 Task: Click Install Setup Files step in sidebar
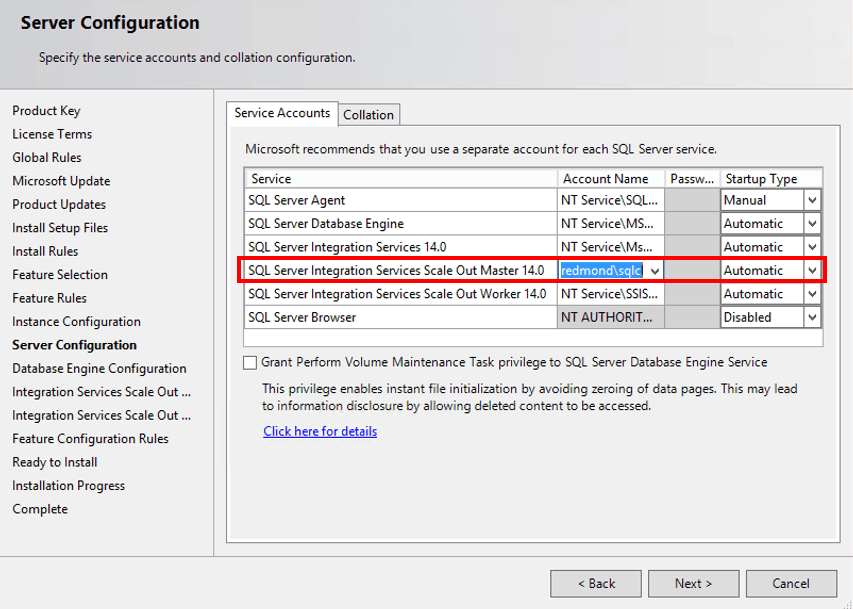[x=60, y=228]
